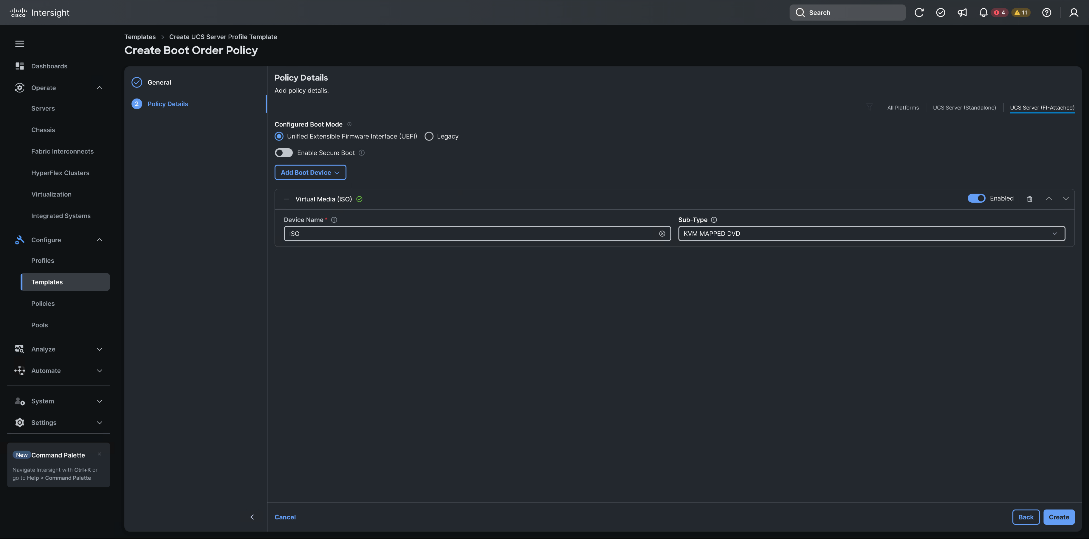
Task: Open the bell notifications icon
Action: pyautogui.click(x=983, y=13)
